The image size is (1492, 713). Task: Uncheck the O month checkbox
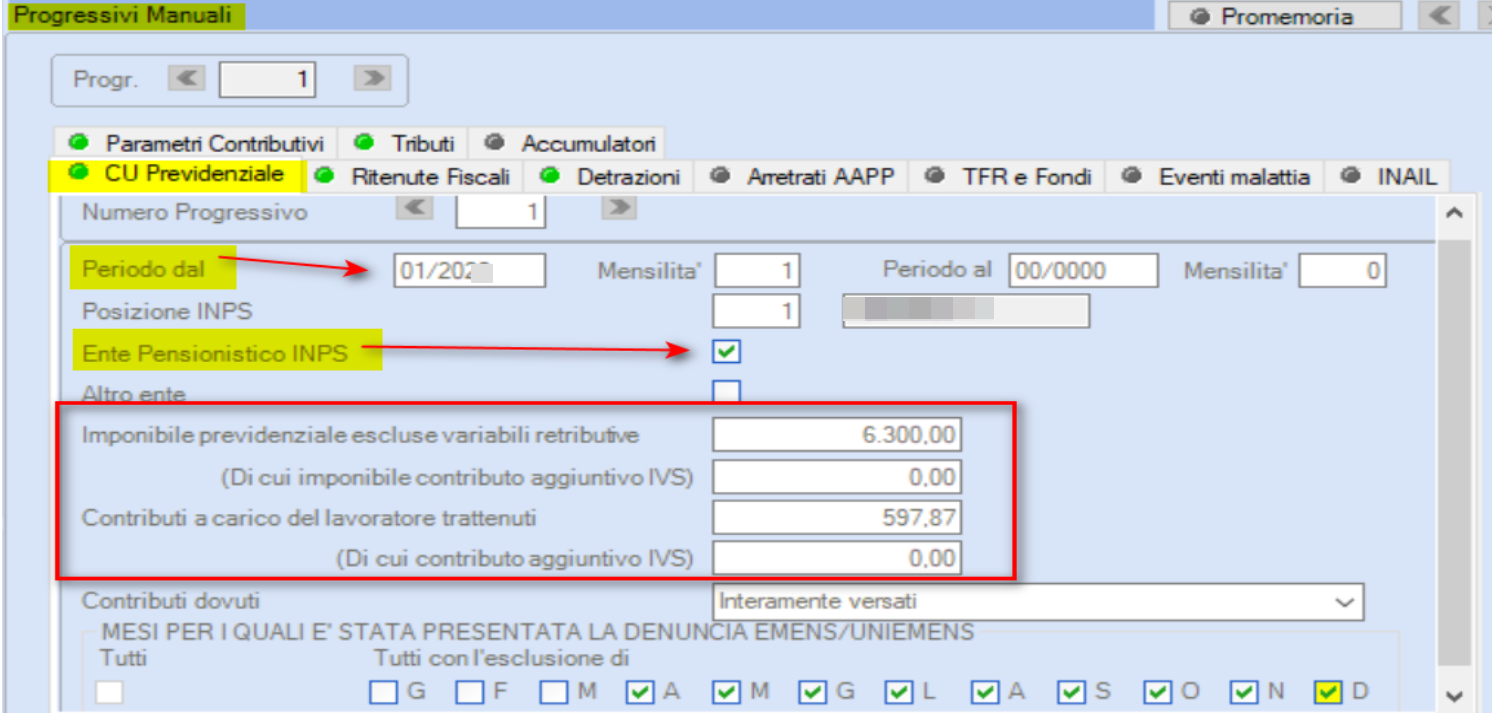1158,691
